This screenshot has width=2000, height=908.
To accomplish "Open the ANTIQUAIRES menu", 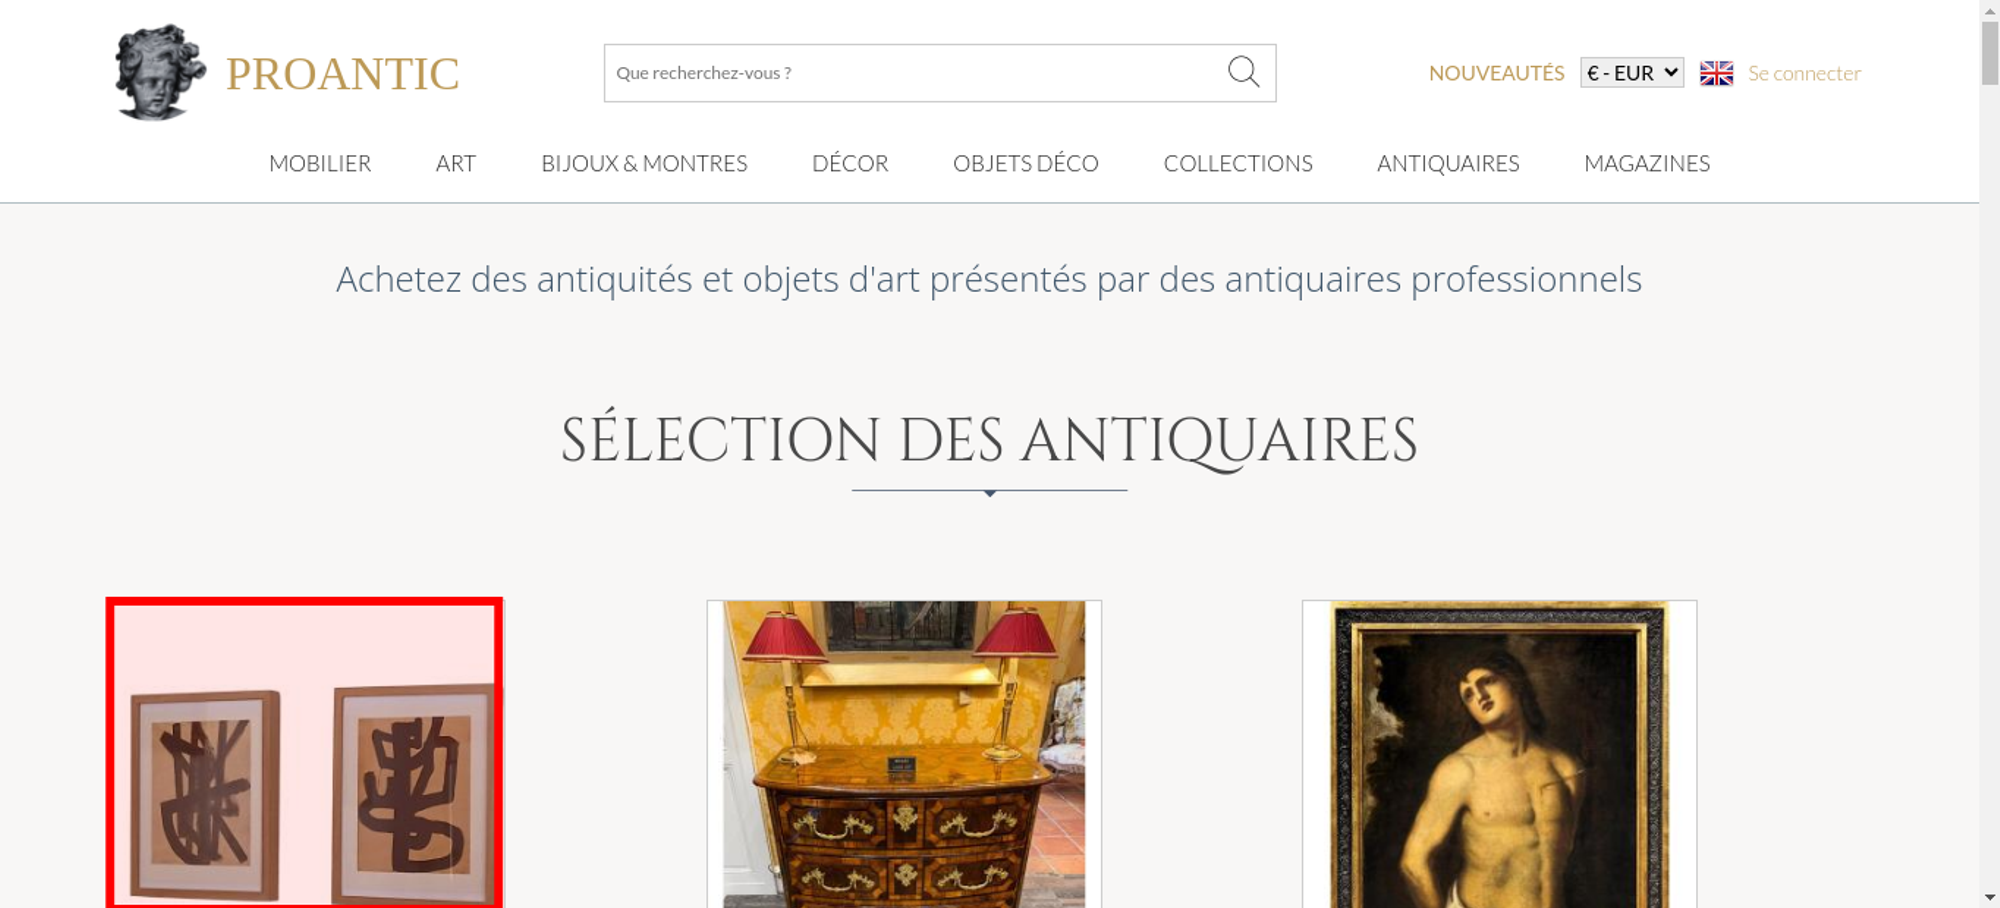I will (x=1448, y=163).
